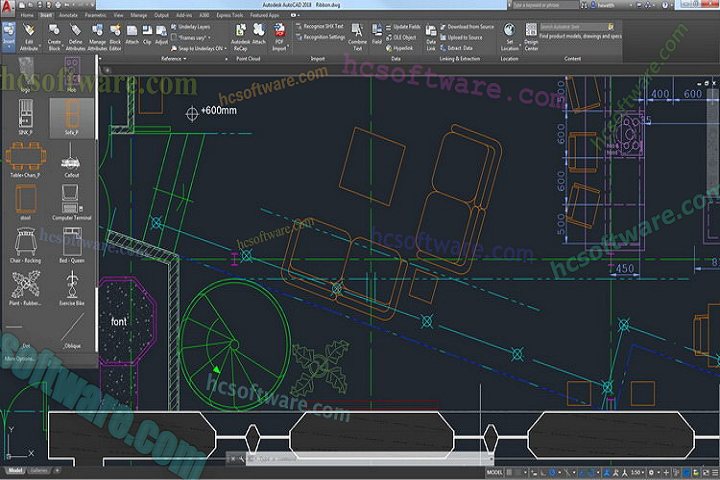Open Define Attributes tool

tap(75, 37)
